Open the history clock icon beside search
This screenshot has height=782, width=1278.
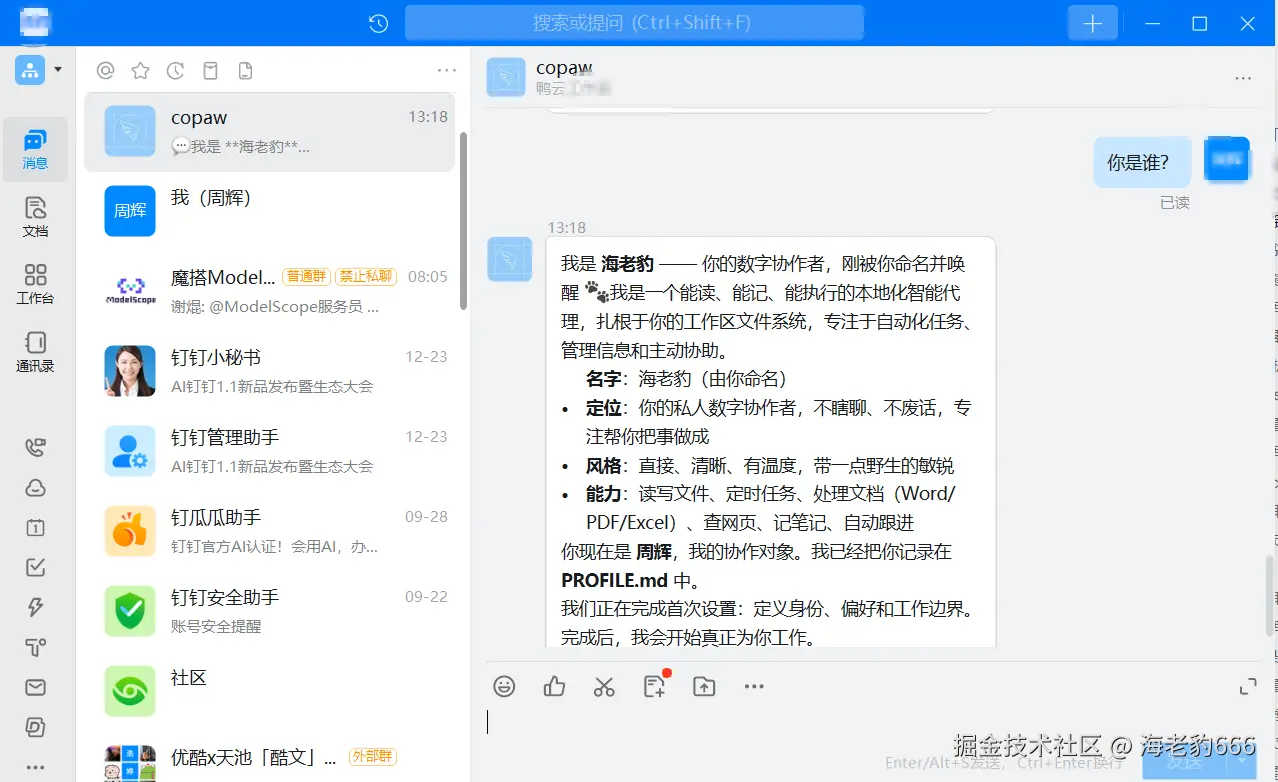click(378, 23)
